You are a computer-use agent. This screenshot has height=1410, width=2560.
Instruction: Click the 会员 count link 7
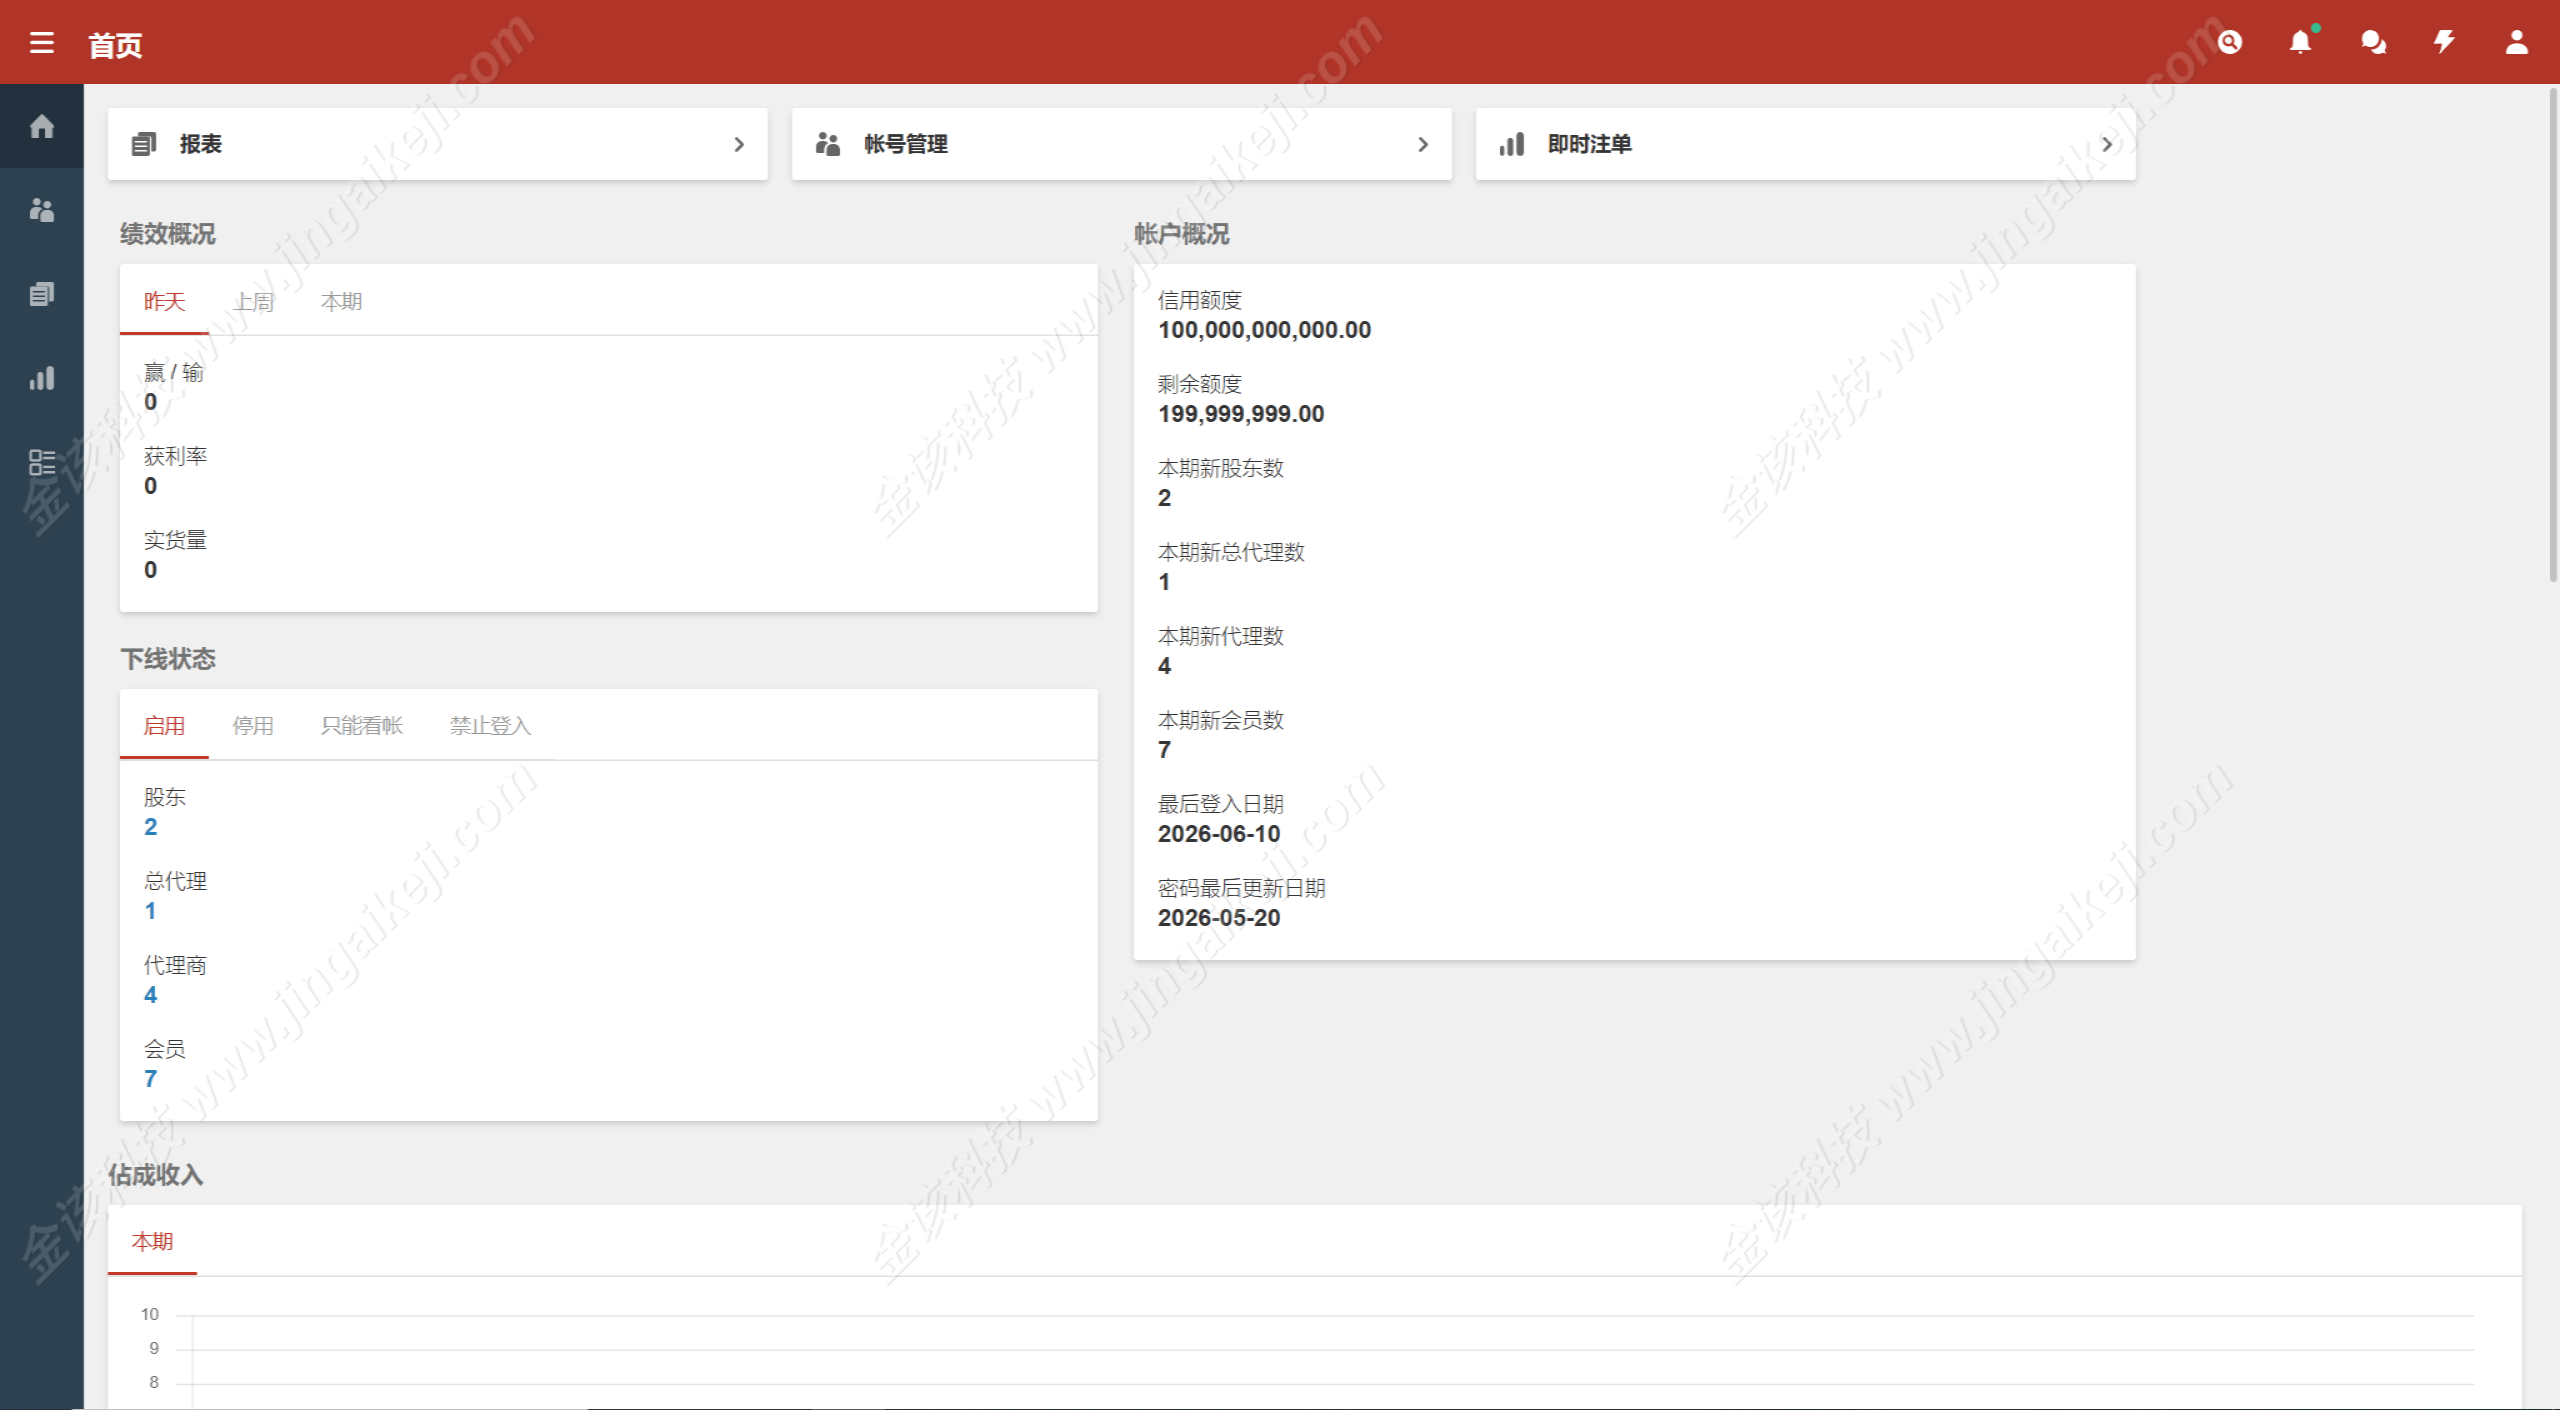151,1079
